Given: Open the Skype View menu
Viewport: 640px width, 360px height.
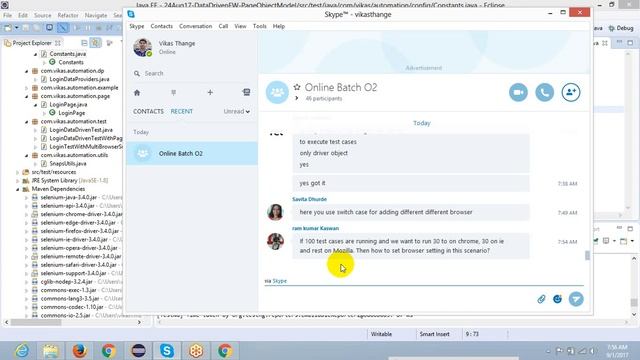Looking at the screenshot, I should (240, 26).
